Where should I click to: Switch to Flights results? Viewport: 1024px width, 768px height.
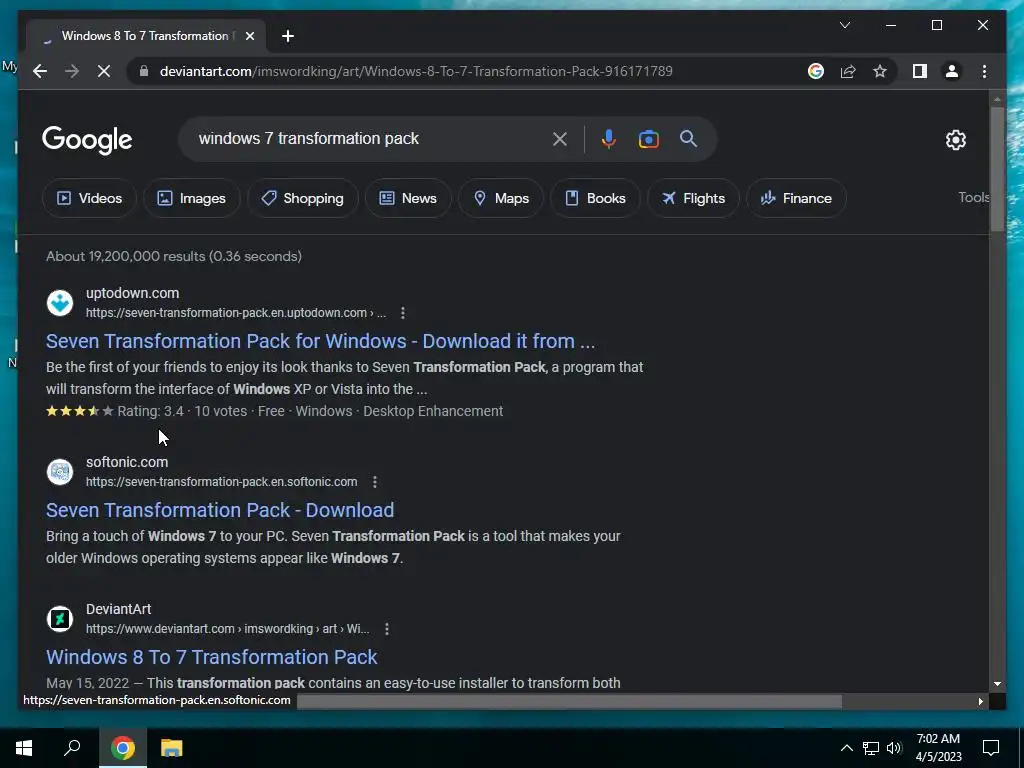coord(693,198)
